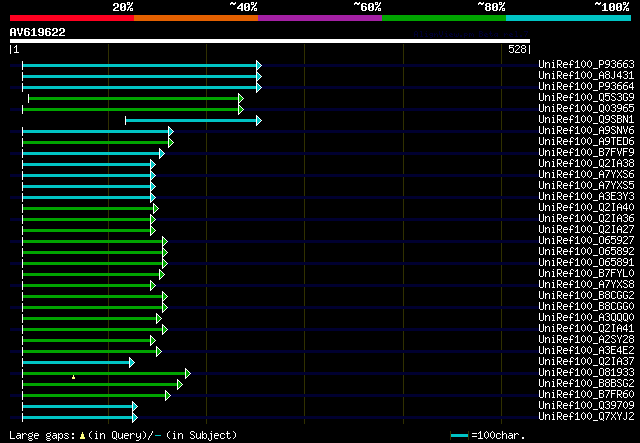Click the red 20% identity legend segment
This screenshot has width=640, height=443.
(72, 18)
